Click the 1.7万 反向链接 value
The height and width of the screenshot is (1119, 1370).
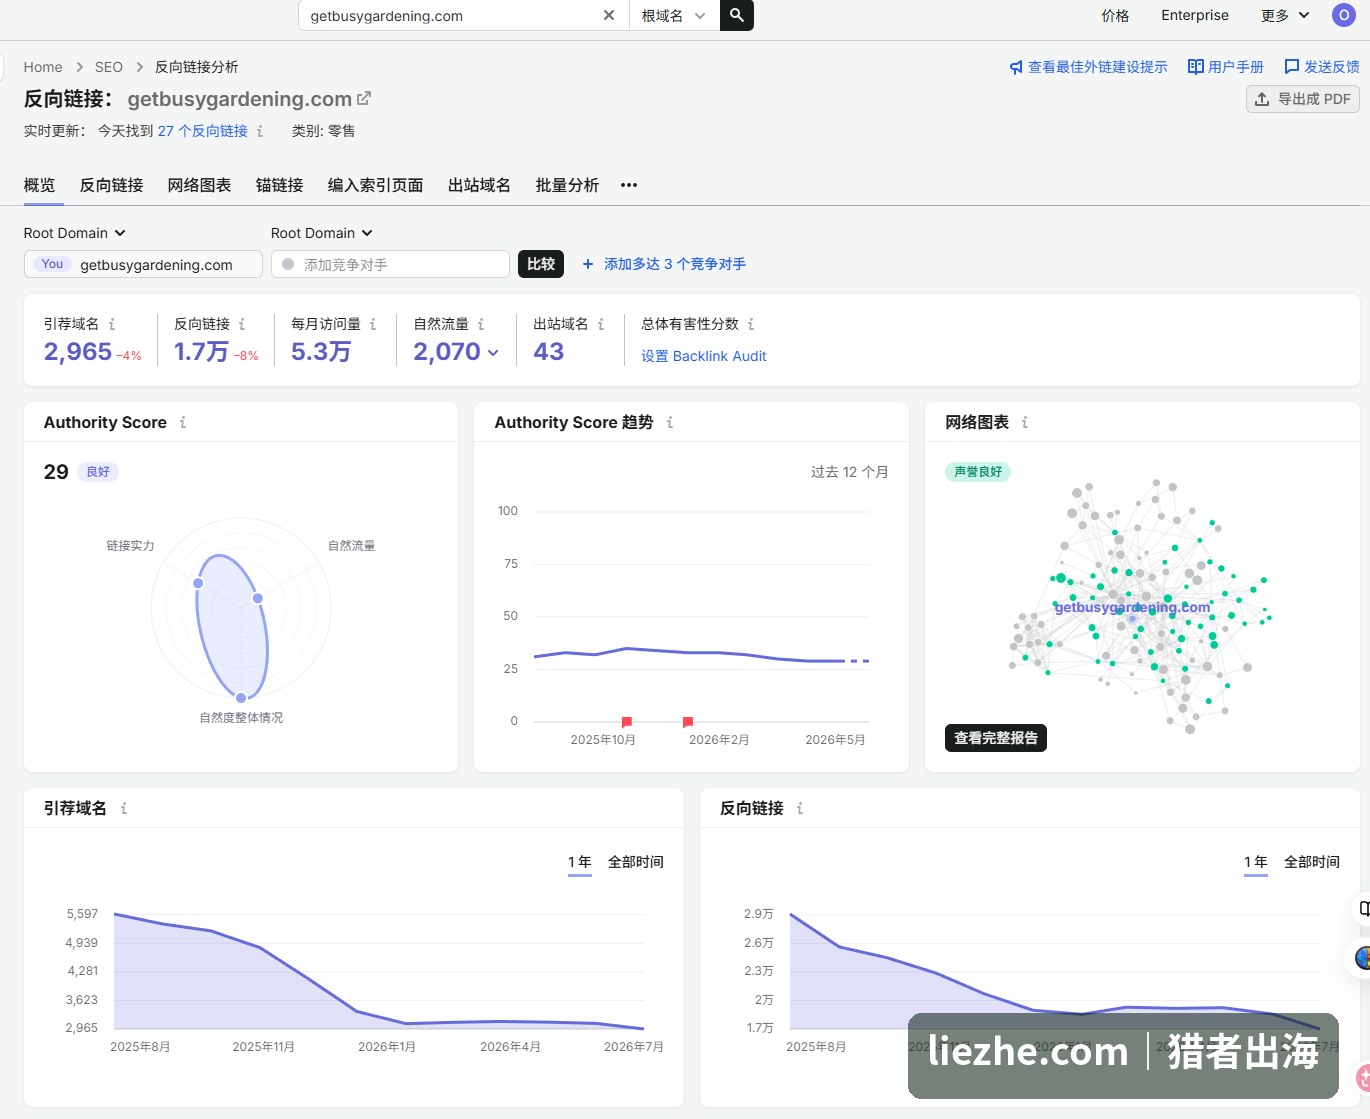(x=201, y=352)
